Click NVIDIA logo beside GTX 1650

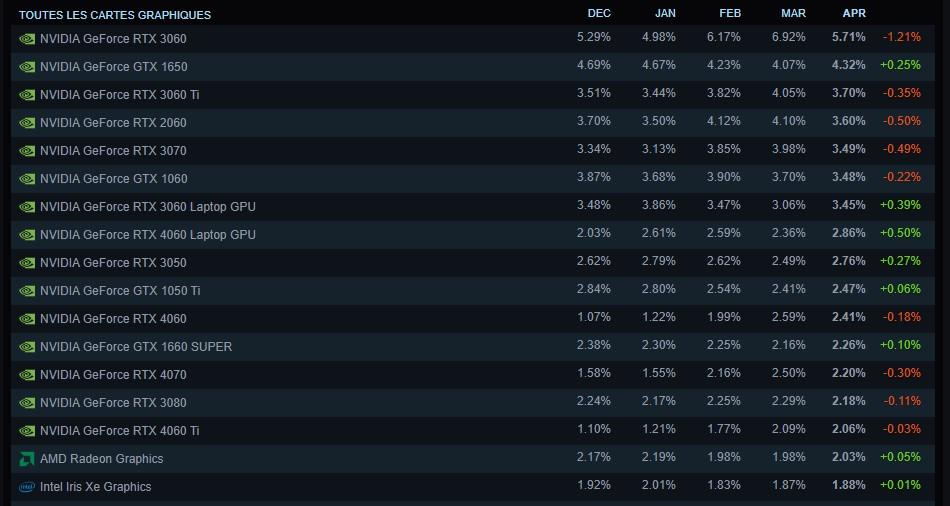pyautogui.click(x=27, y=67)
